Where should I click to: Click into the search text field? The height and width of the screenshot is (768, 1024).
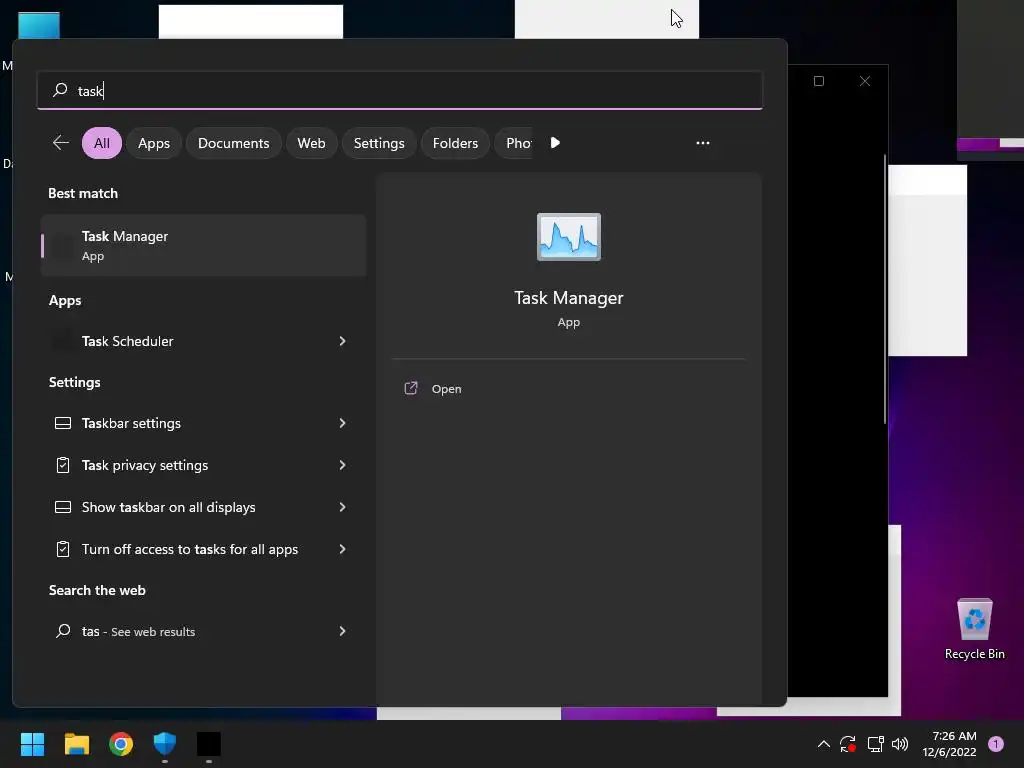point(400,90)
